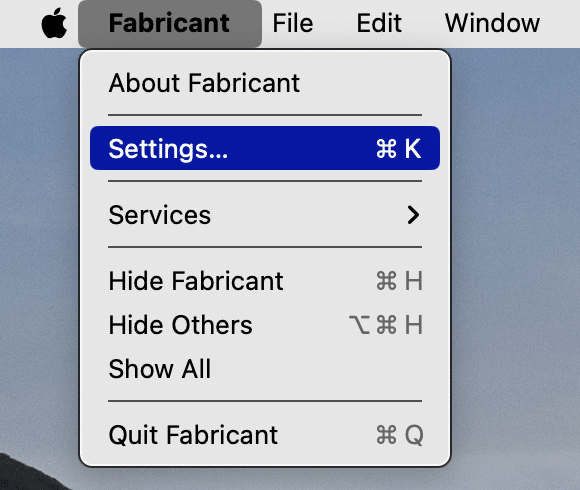Expand the Services chevron arrow
Image resolution: width=580 pixels, height=490 pixels.
click(413, 214)
